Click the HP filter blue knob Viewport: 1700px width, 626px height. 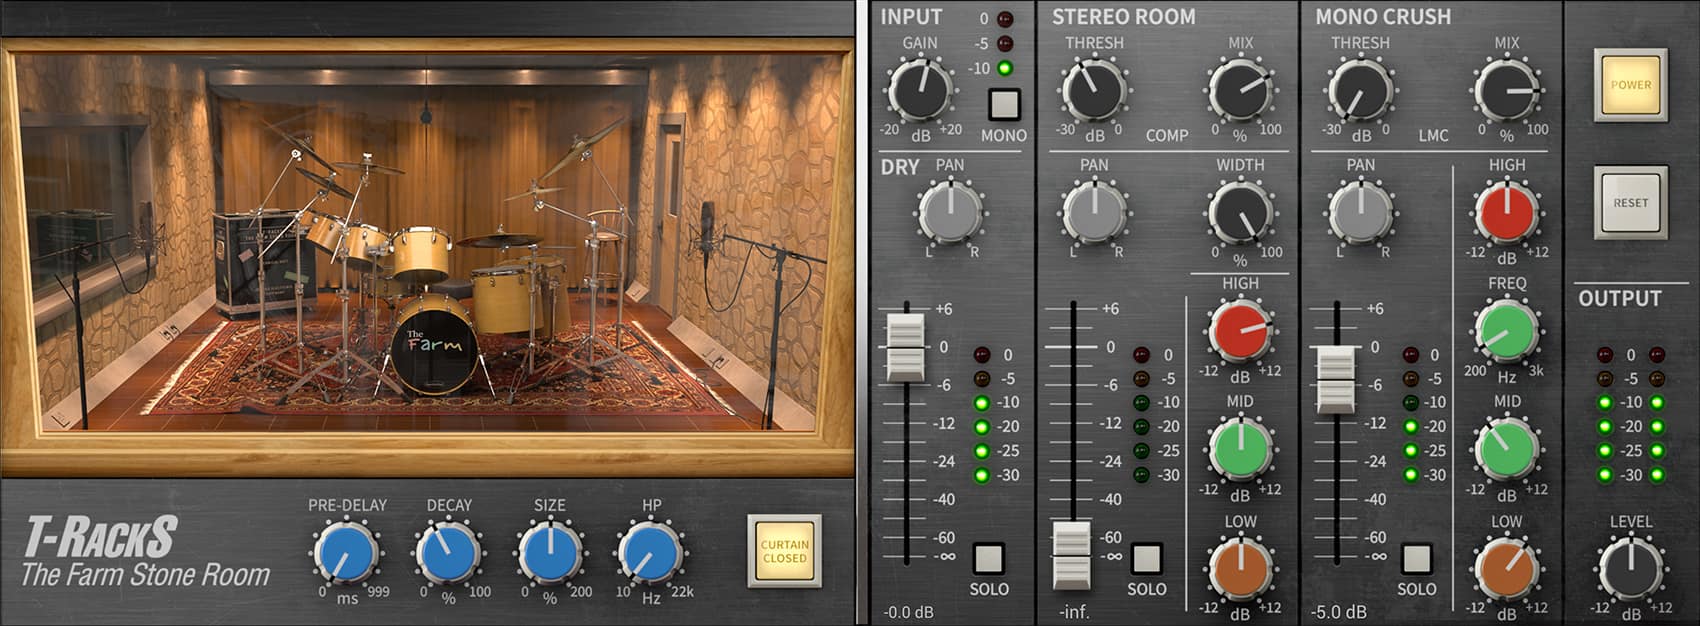651,554
